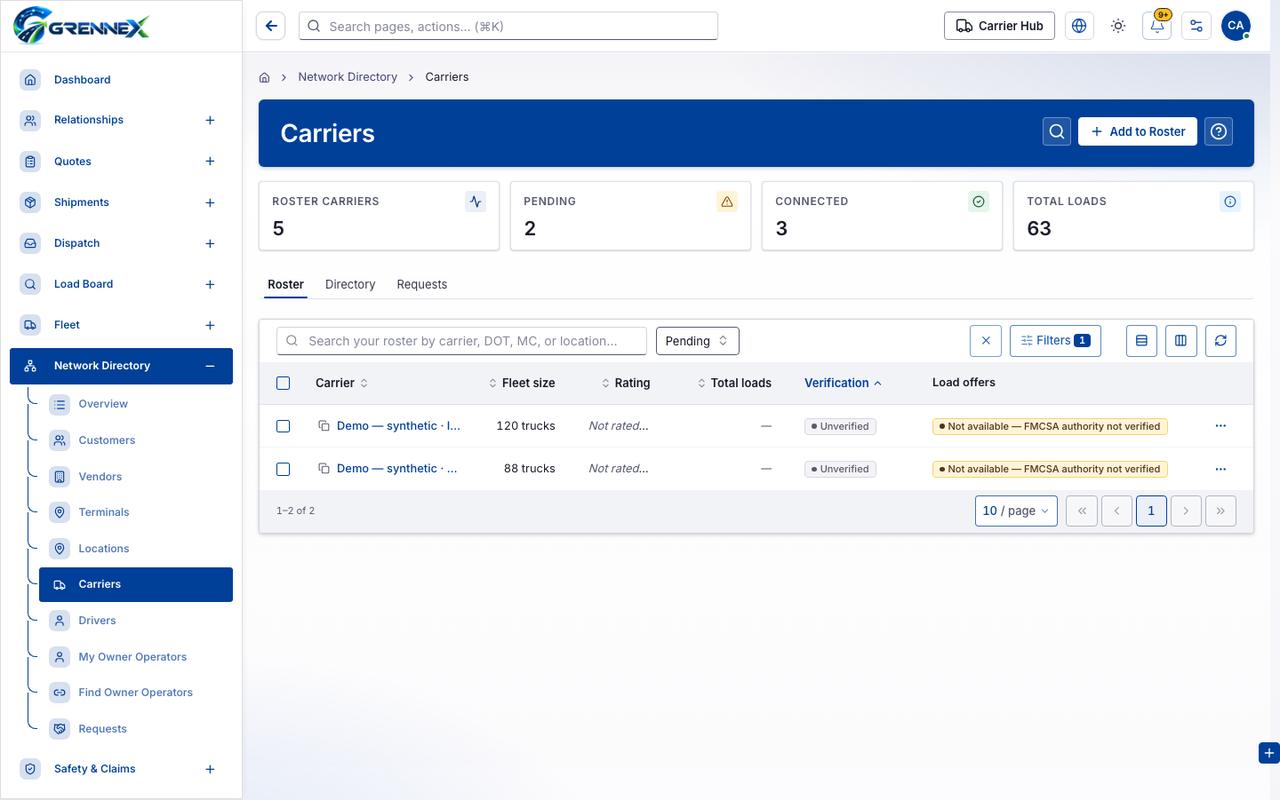Image resolution: width=1280 pixels, height=800 pixels.
Task: Open the notifications bell
Action: [1157, 26]
